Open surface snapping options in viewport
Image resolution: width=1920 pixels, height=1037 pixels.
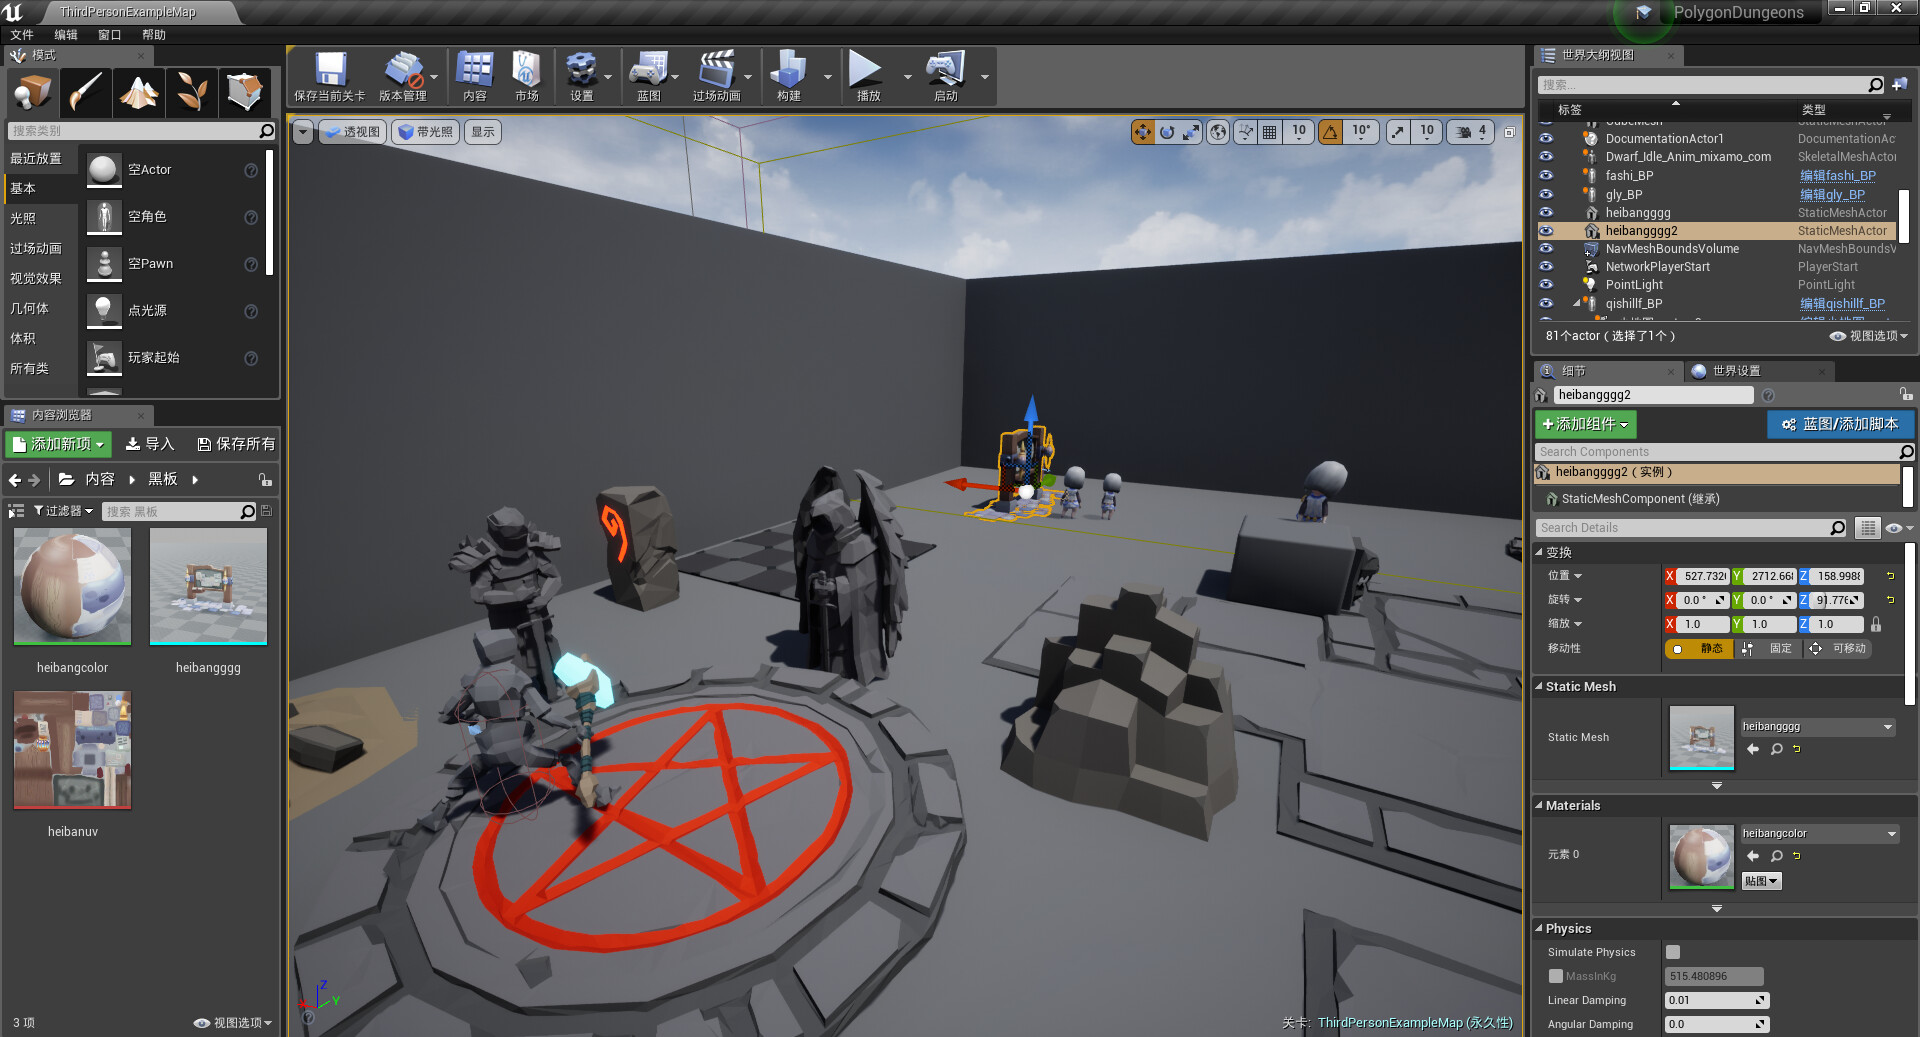tap(1245, 132)
